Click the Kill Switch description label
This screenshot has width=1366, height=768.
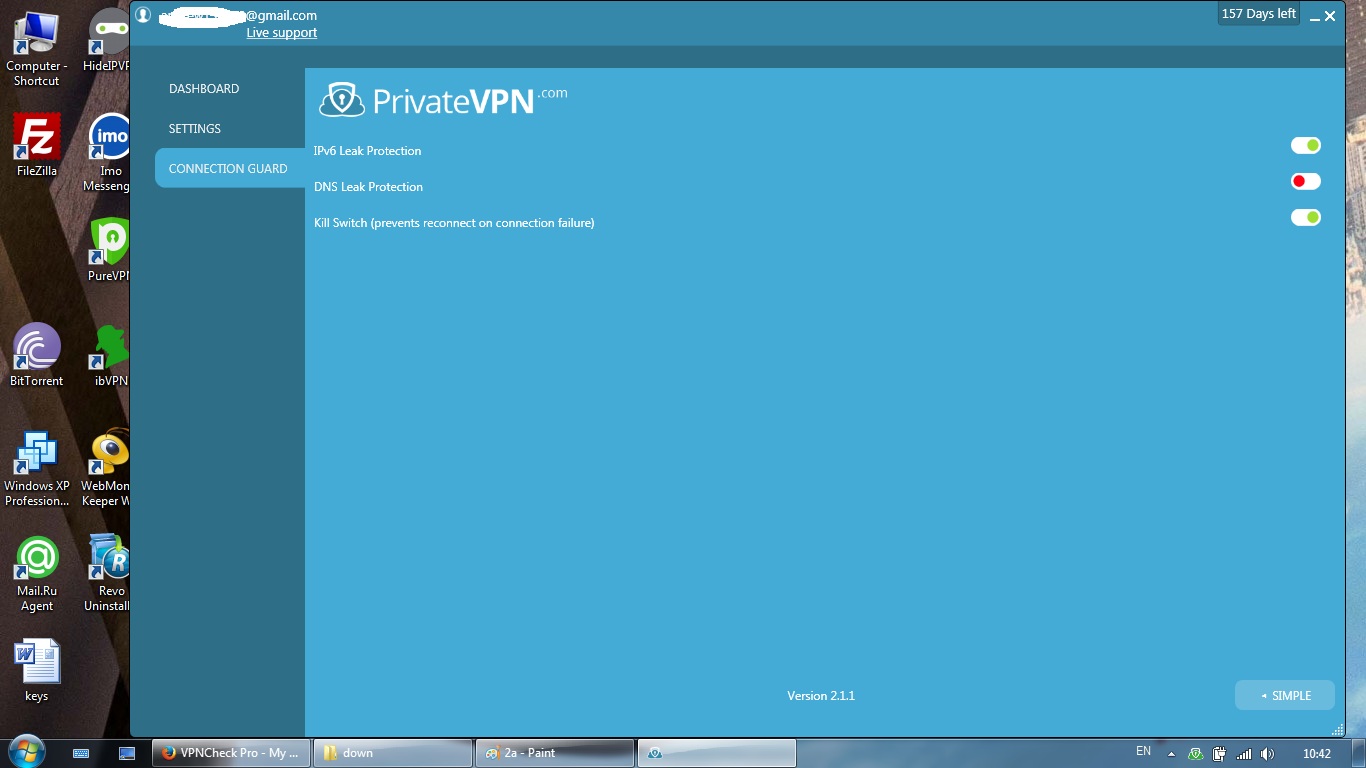(x=454, y=223)
